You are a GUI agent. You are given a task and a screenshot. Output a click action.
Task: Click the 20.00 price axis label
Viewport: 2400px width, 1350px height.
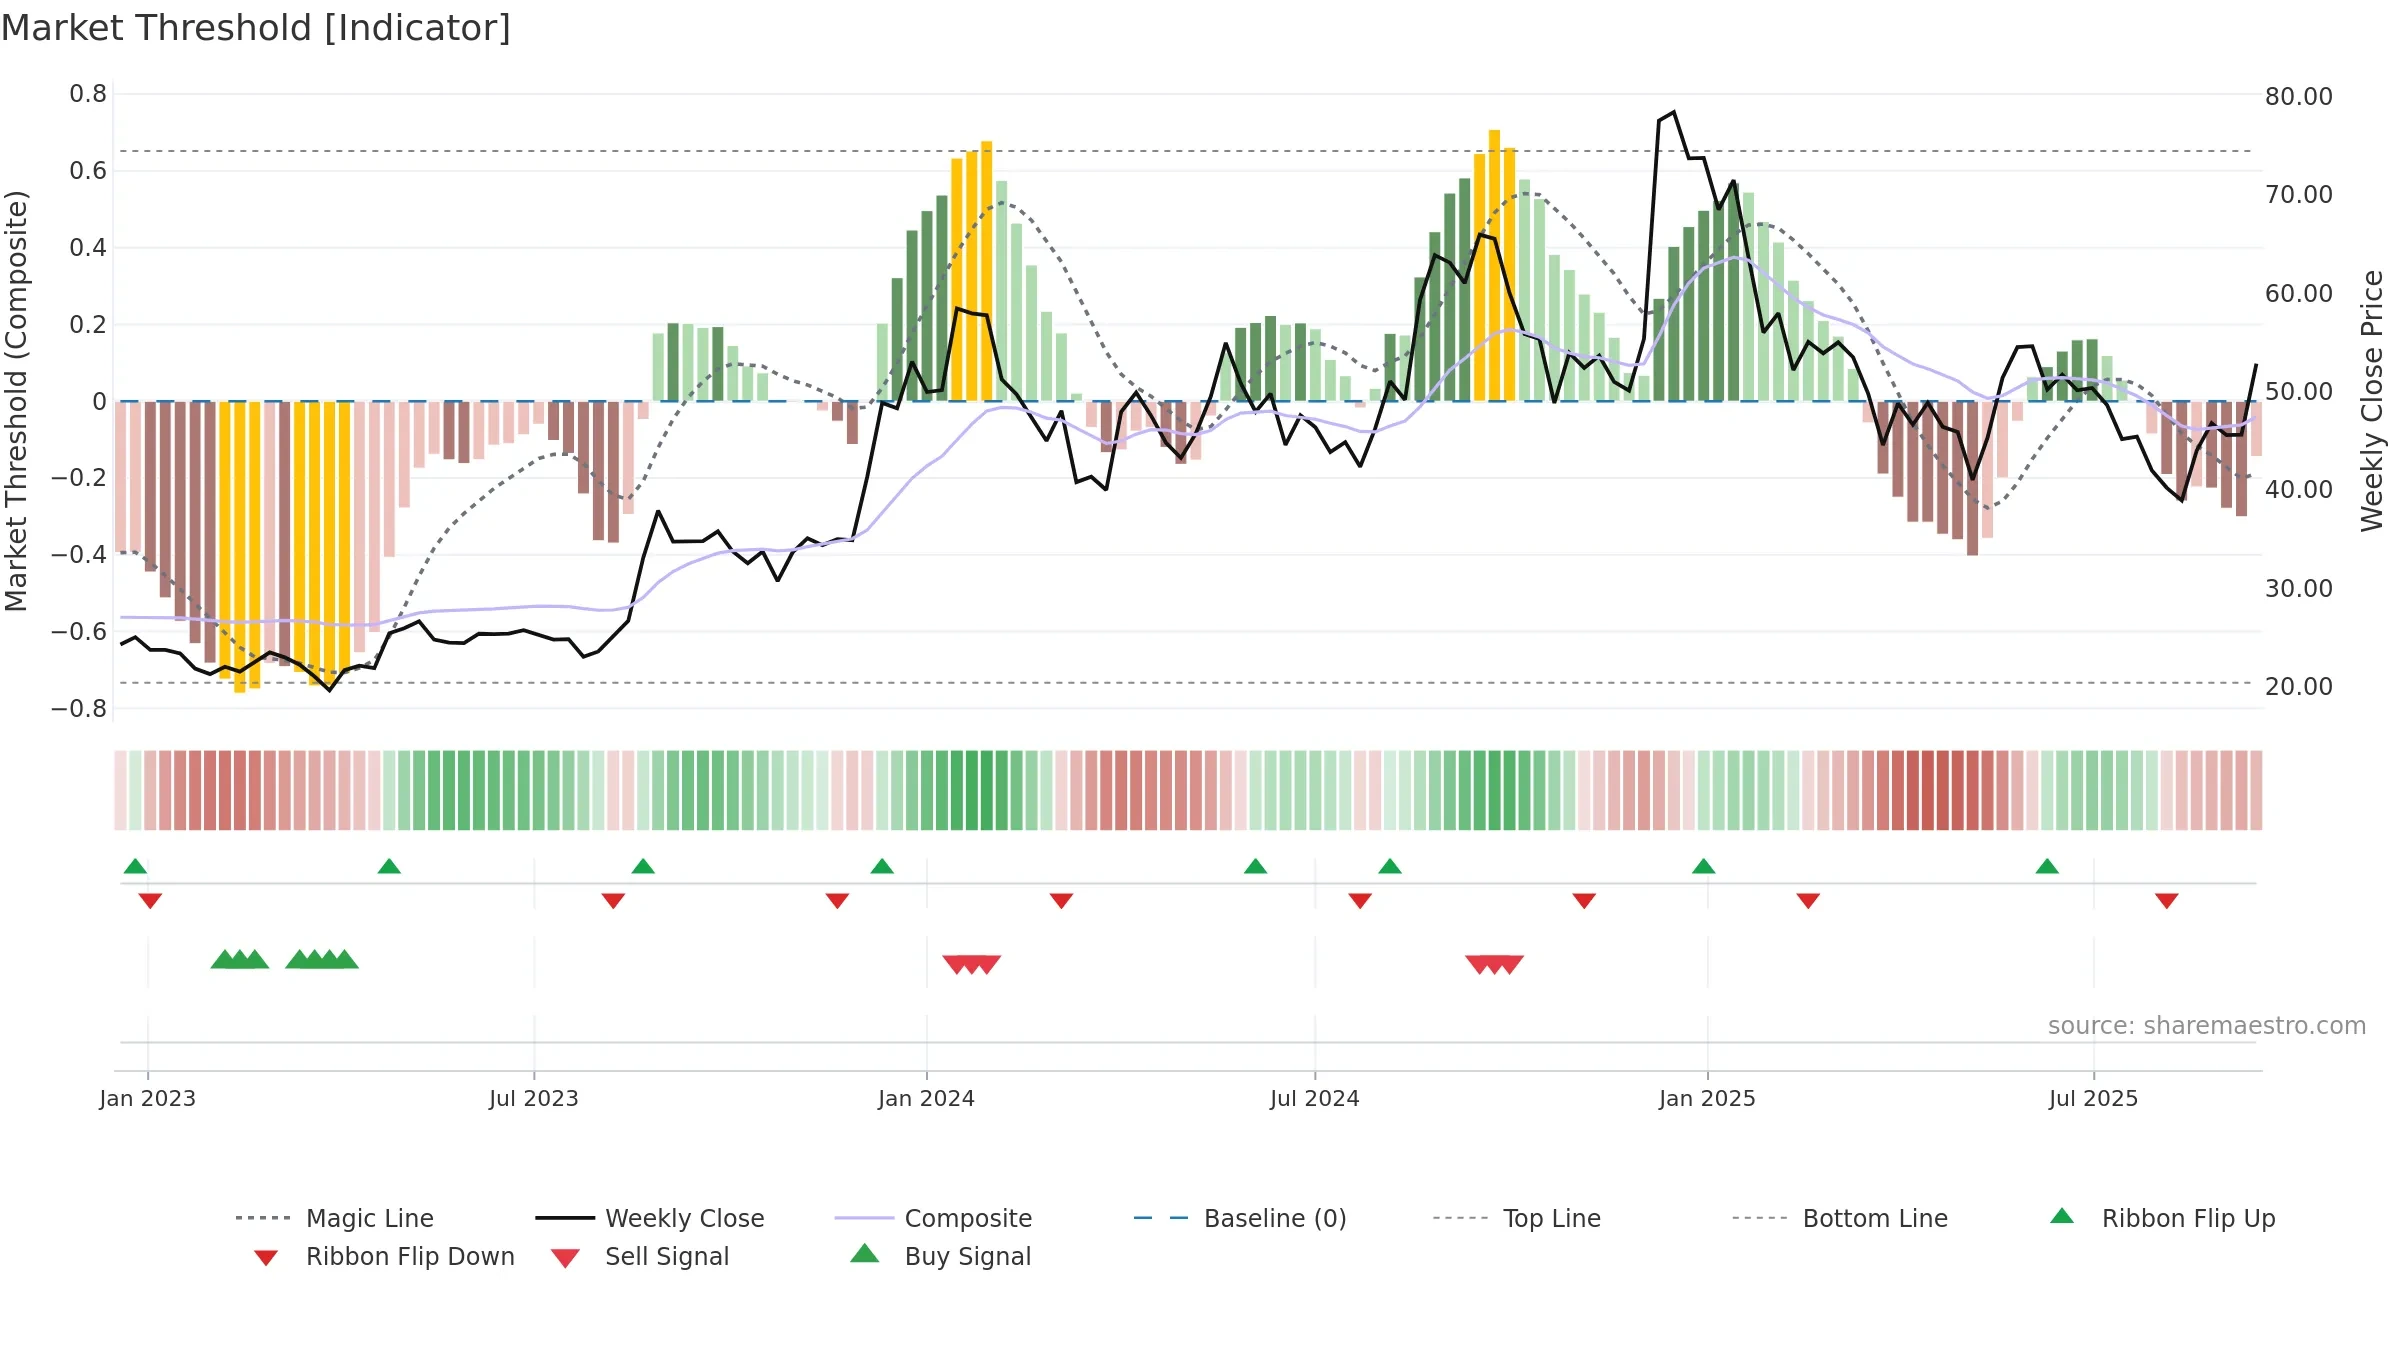(2299, 686)
